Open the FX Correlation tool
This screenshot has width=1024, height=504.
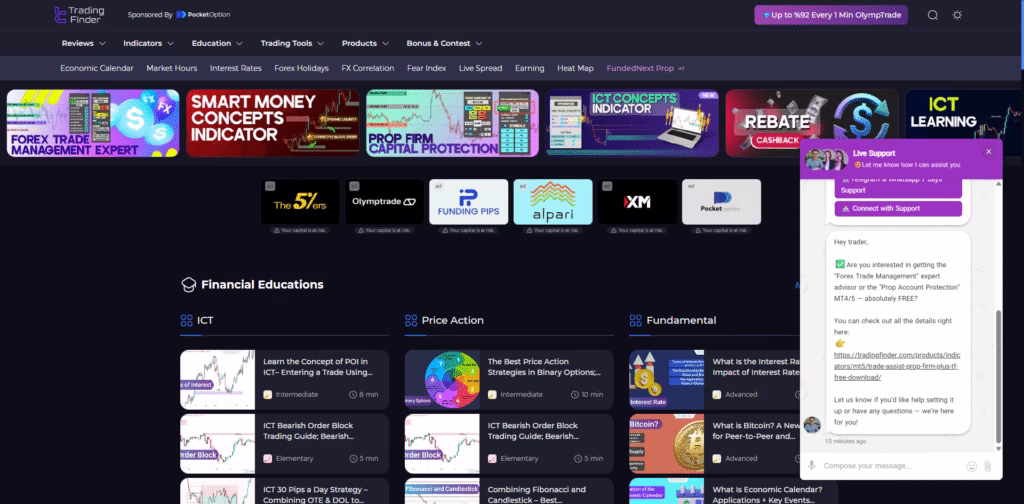(x=368, y=68)
